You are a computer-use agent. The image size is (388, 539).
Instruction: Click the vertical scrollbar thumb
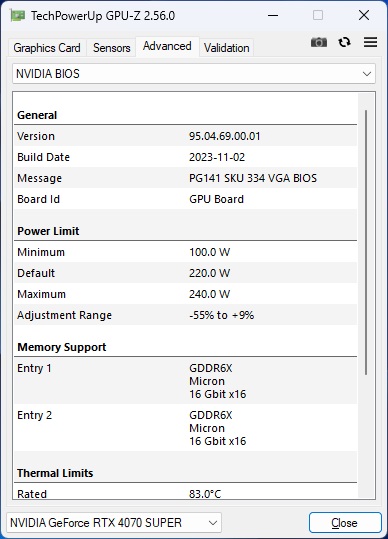coord(366,242)
